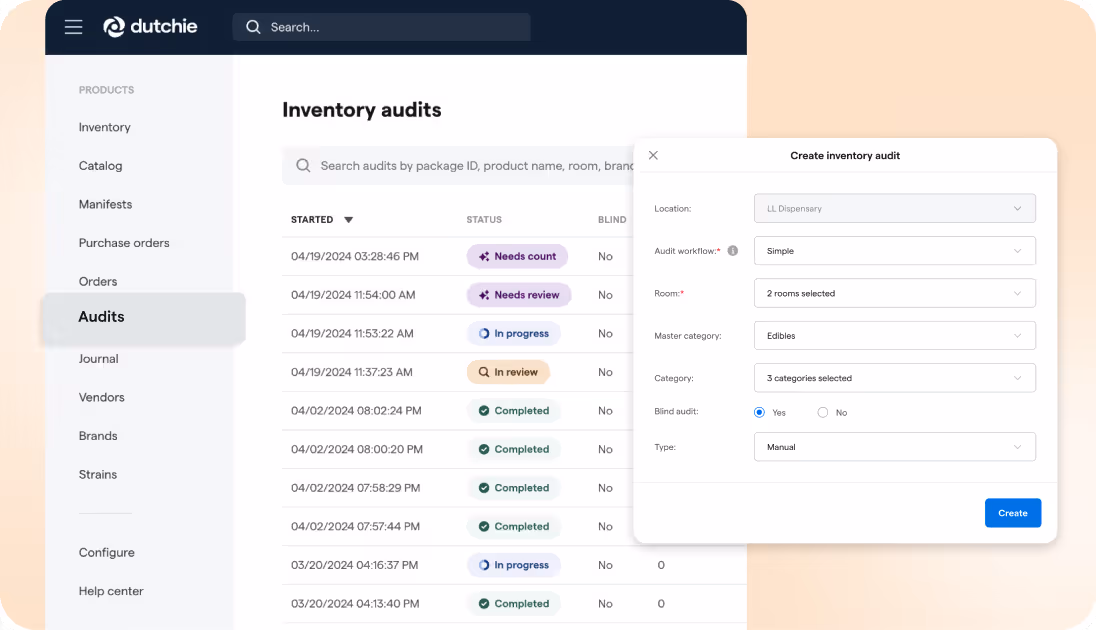Image resolution: width=1096 pixels, height=630 pixels.
Task: Sort by Started column arrow
Action: 348,220
